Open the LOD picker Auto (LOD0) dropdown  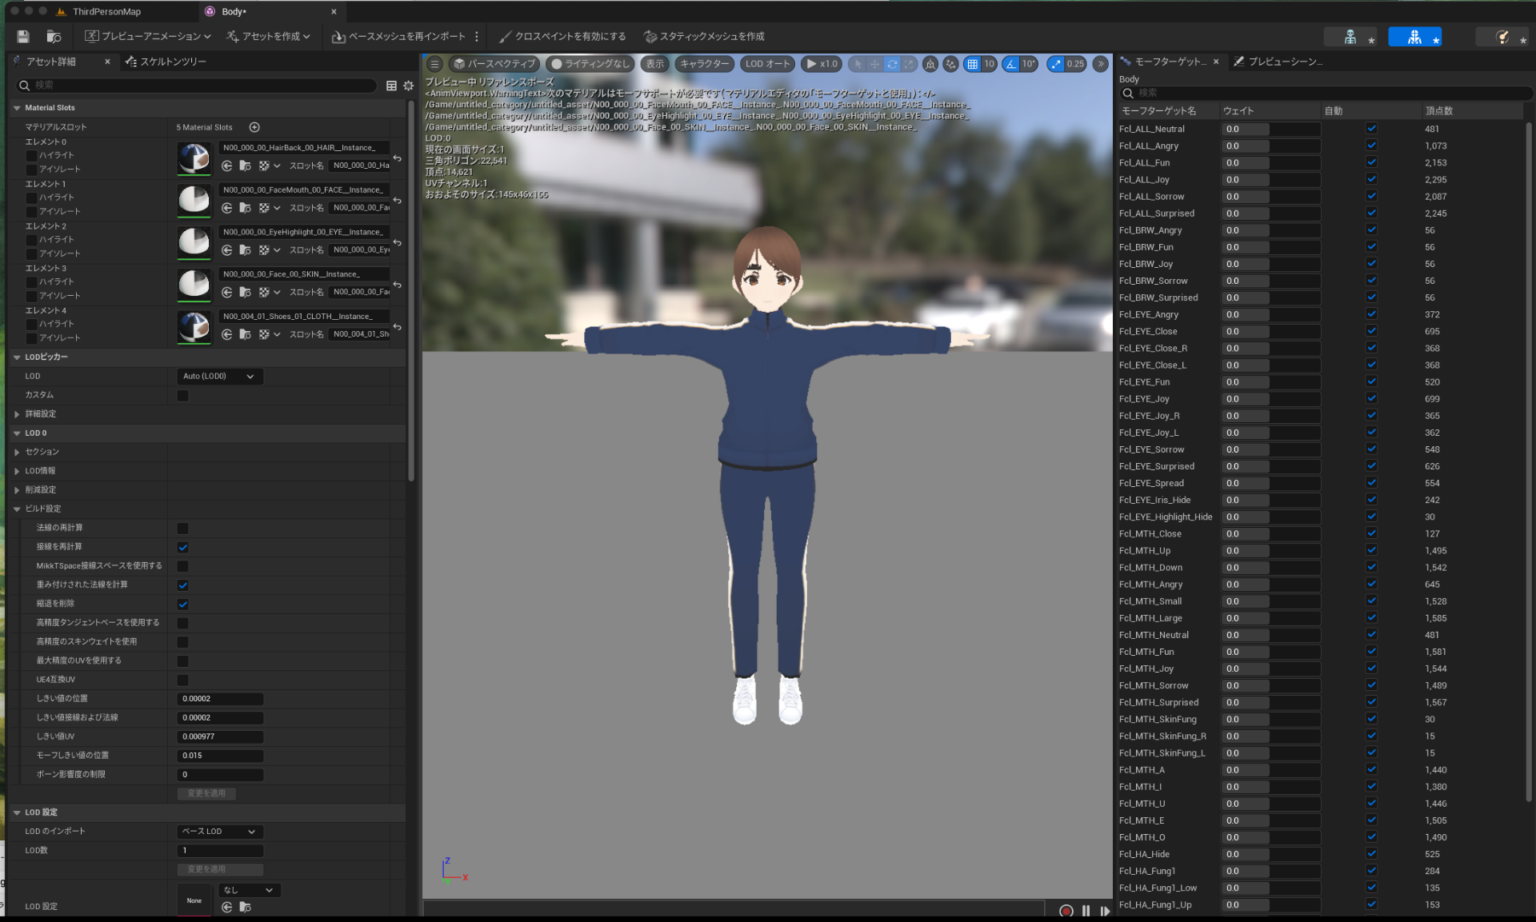click(x=219, y=376)
